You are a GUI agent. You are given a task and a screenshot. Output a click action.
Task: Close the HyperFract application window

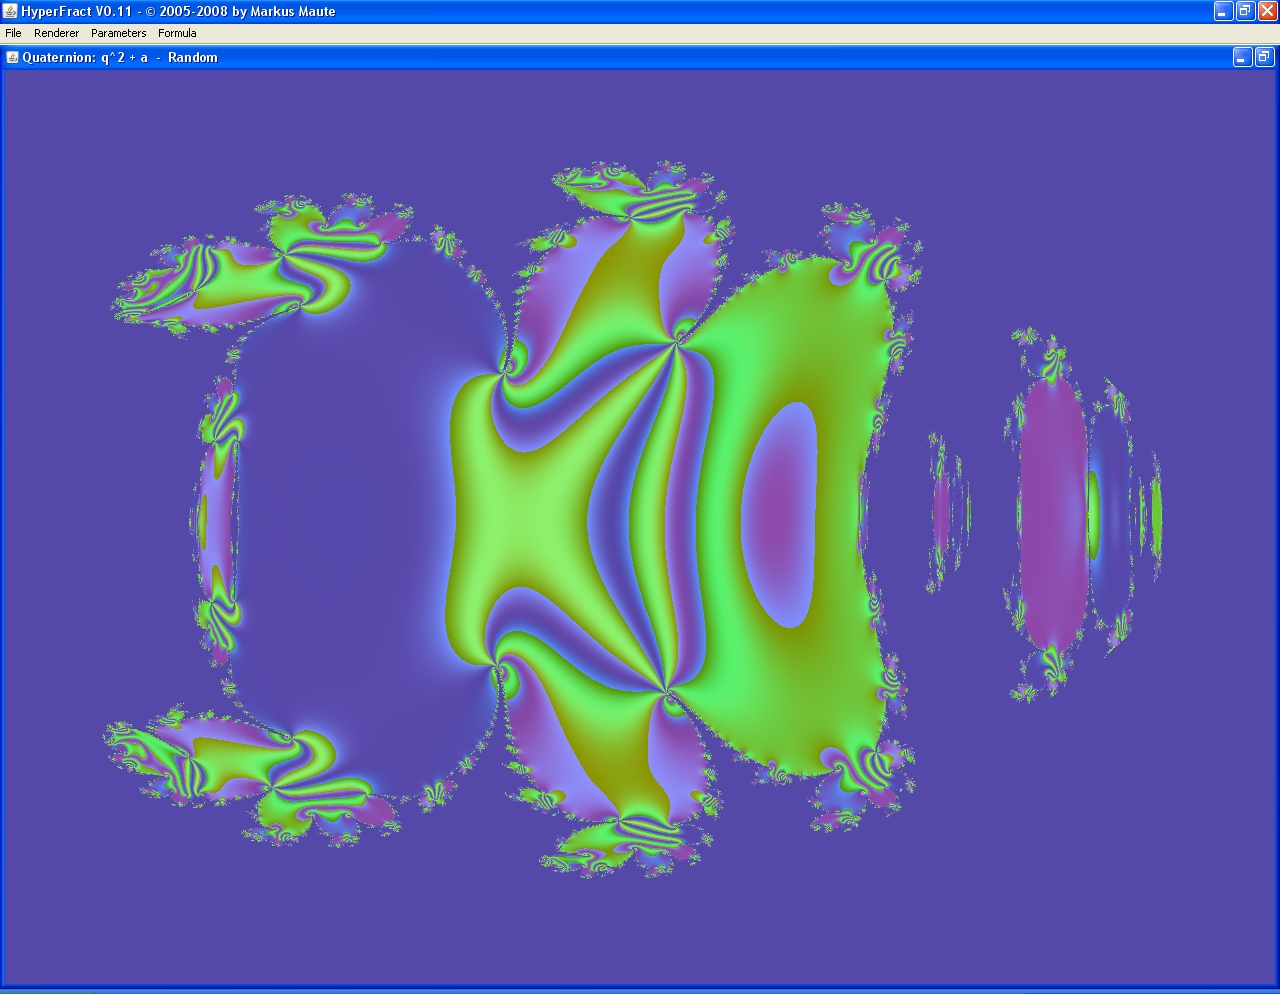point(1267,11)
